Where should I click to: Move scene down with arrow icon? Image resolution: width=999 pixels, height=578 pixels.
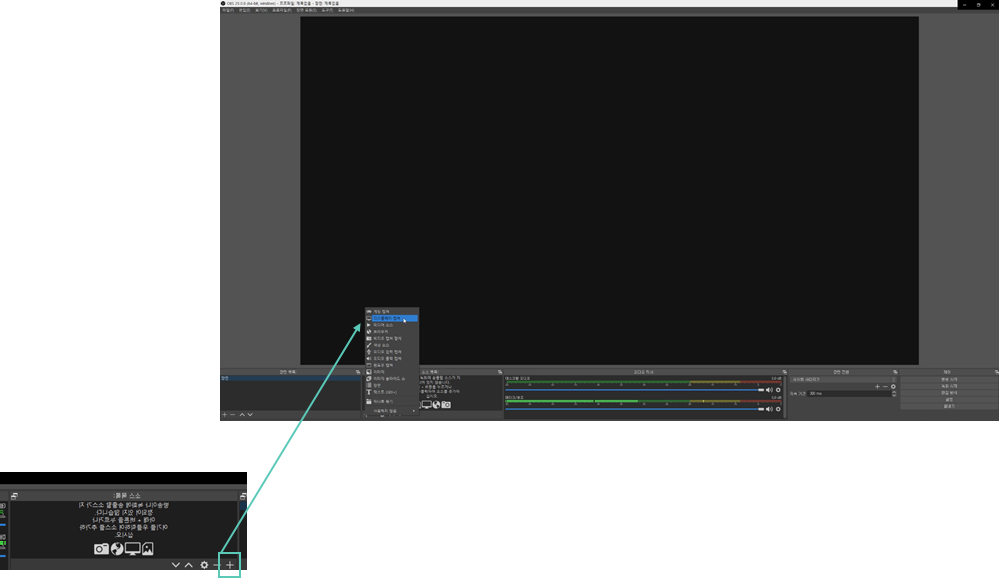click(x=250, y=415)
